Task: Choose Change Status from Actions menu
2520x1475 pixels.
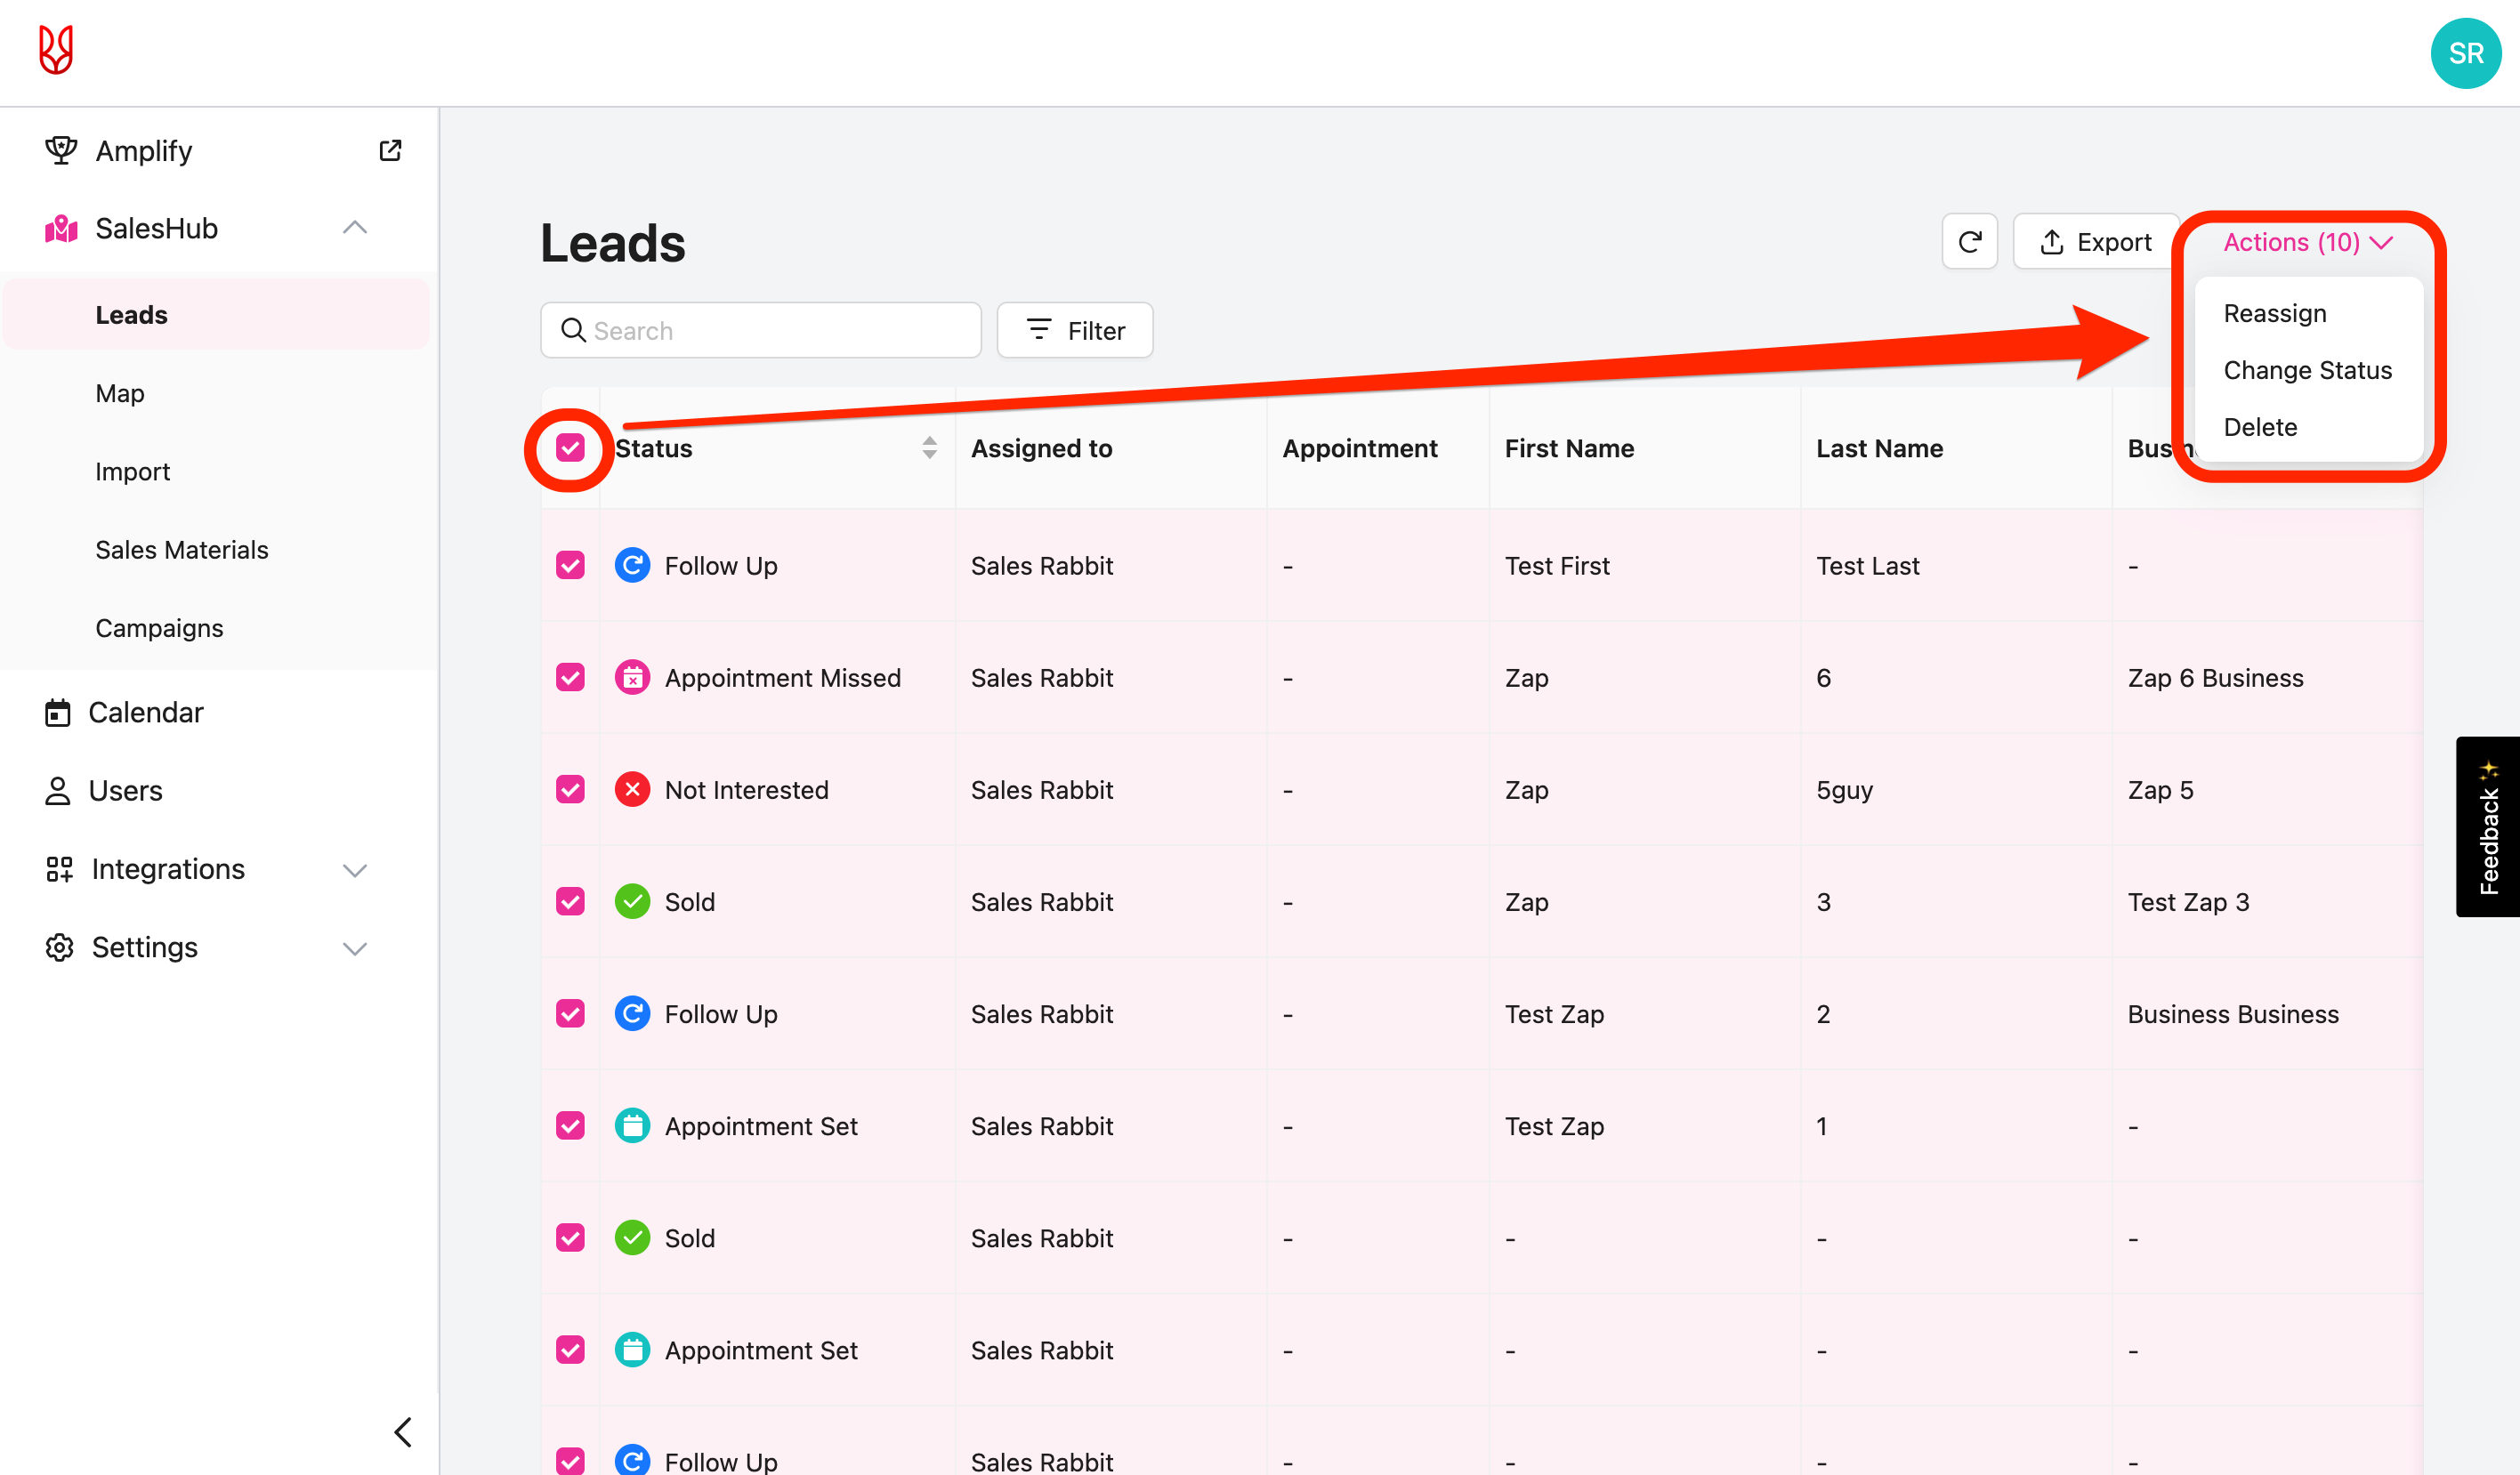Action: click(2307, 370)
